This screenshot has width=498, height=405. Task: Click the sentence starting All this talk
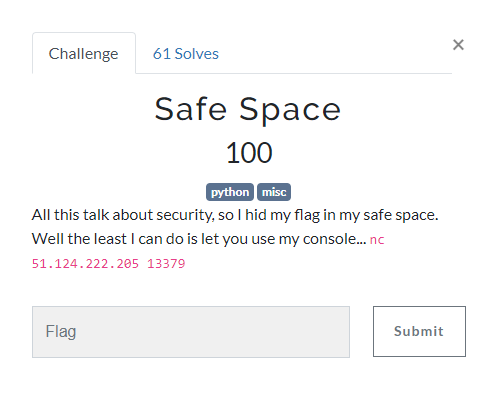tap(235, 215)
